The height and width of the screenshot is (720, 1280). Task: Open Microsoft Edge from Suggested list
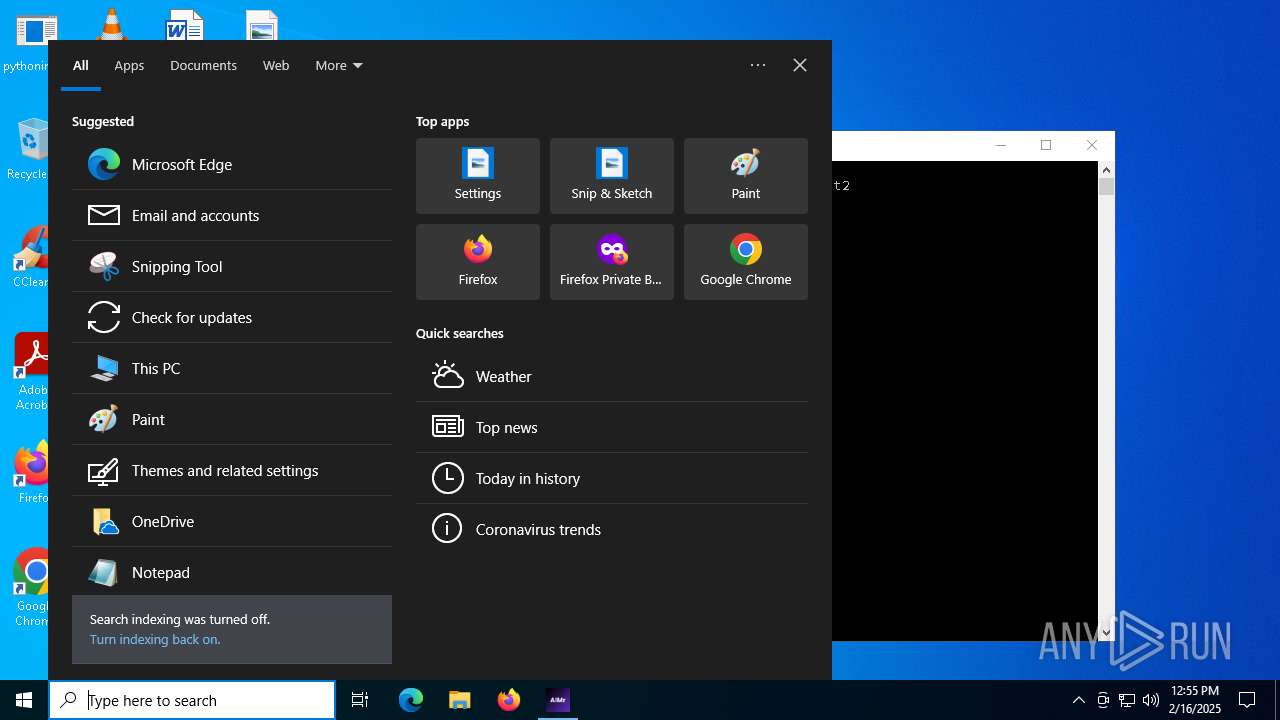pos(232,164)
